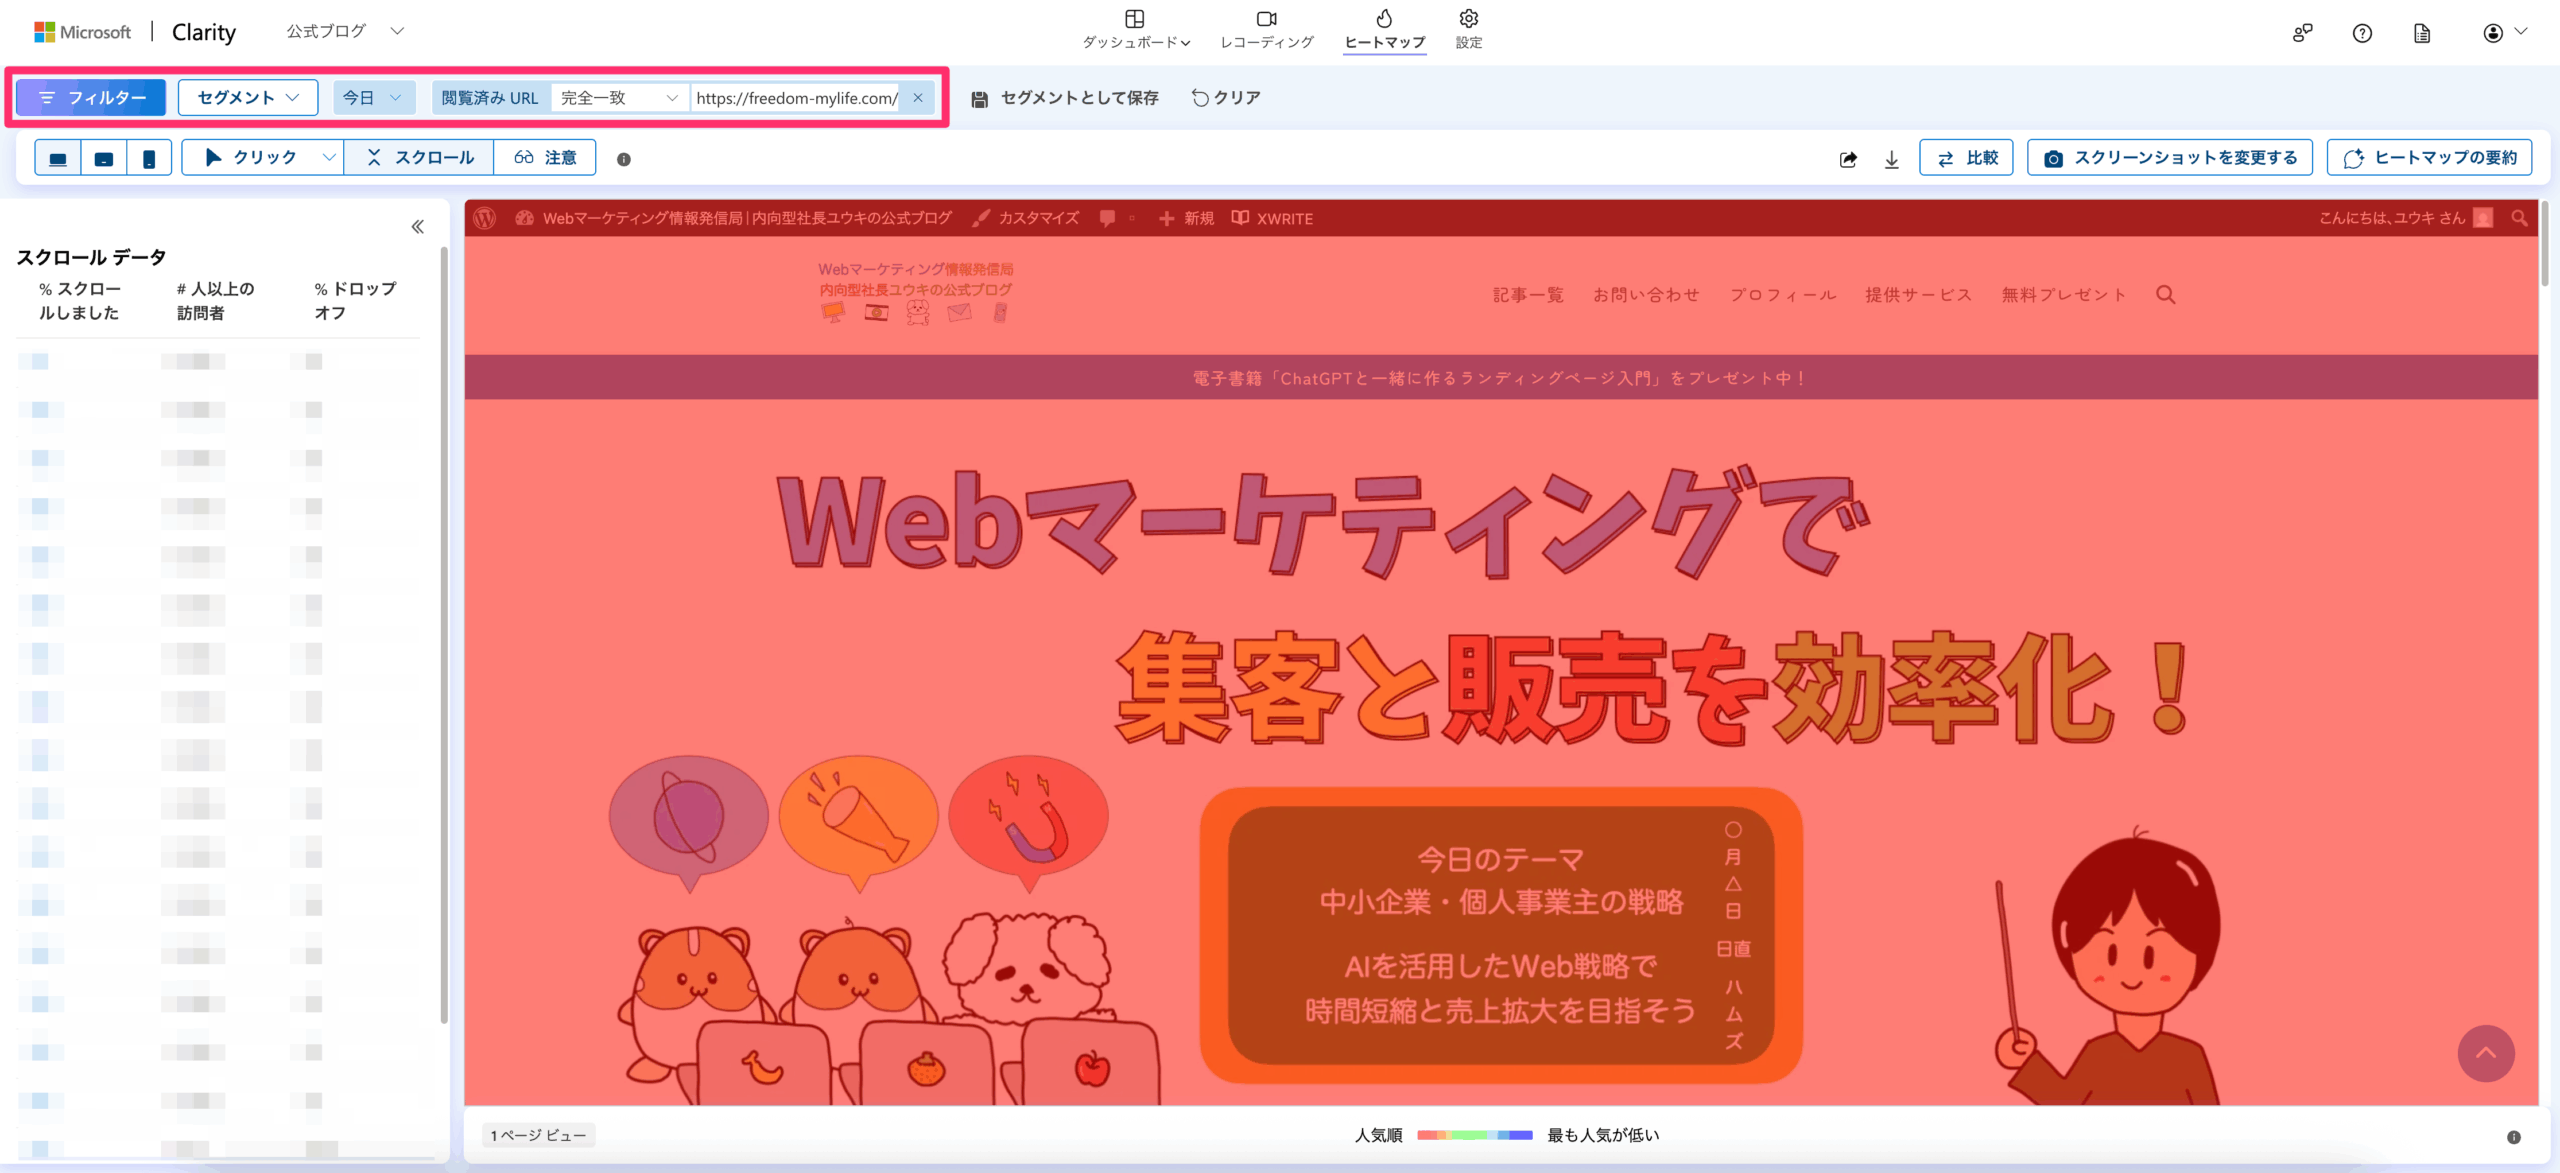
Task: Click the お問い合わせ menu item
Action: click(x=1646, y=294)
